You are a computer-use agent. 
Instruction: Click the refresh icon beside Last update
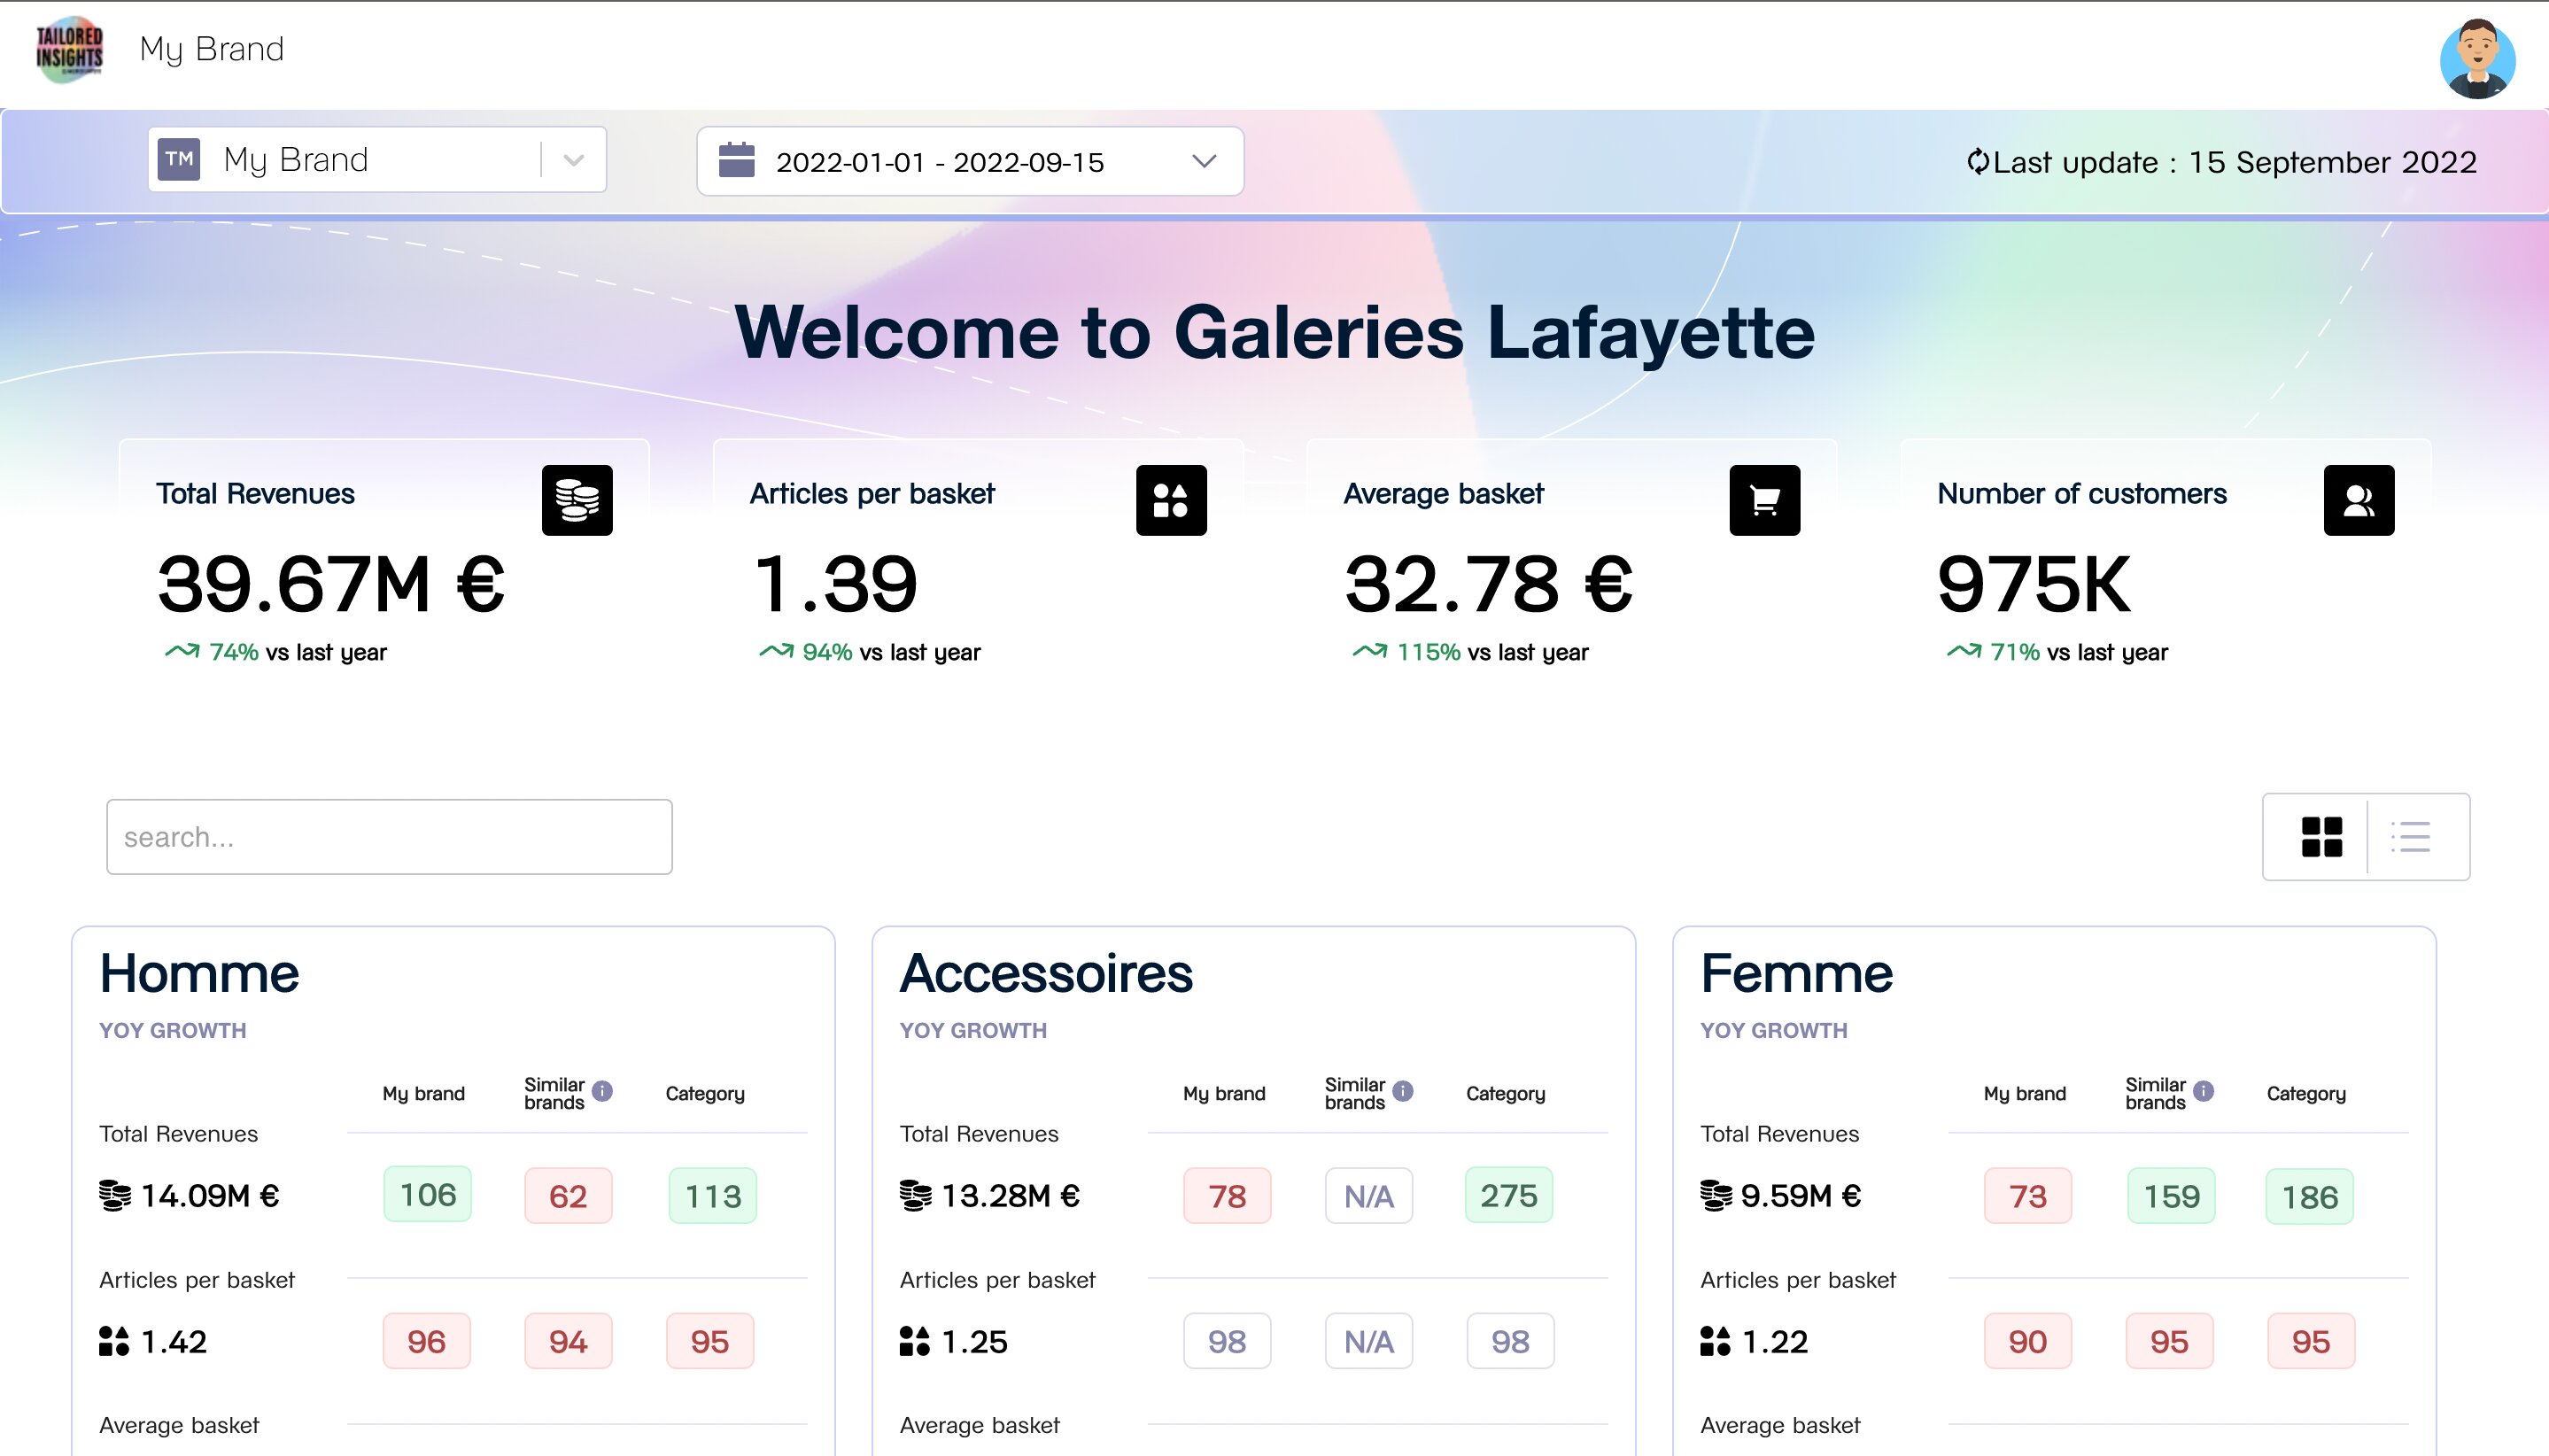point(1977,161)
